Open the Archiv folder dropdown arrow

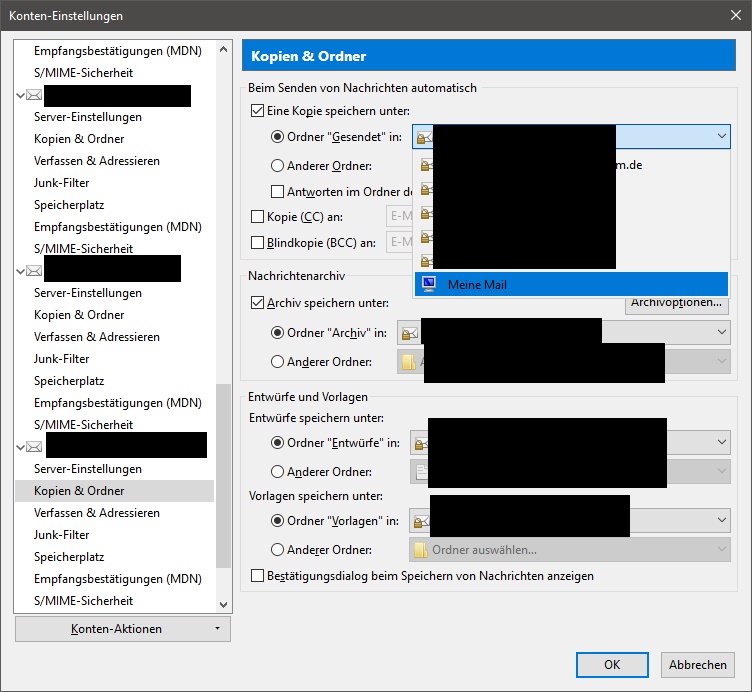click(x=721, y=332)
